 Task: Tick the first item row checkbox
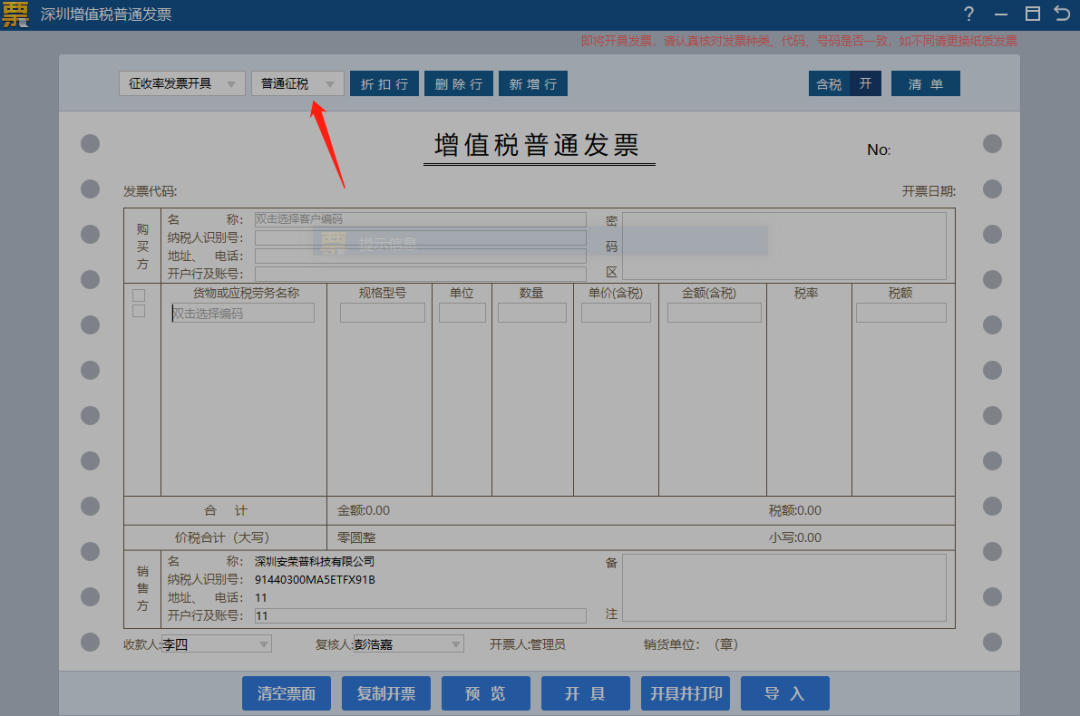point(138,295)
